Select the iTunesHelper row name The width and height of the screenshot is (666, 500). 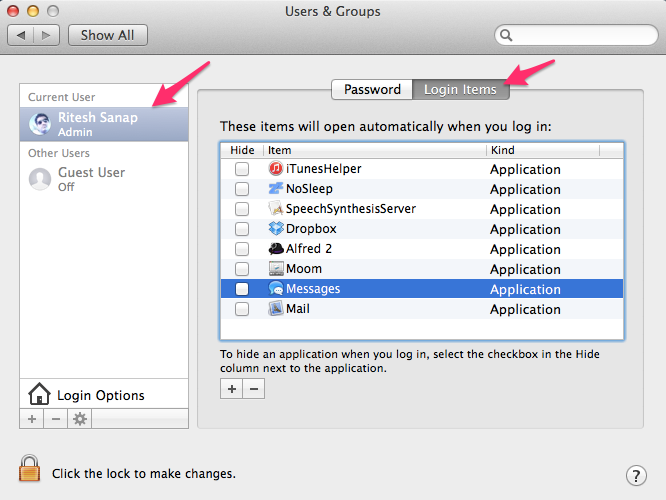(324, 169)
